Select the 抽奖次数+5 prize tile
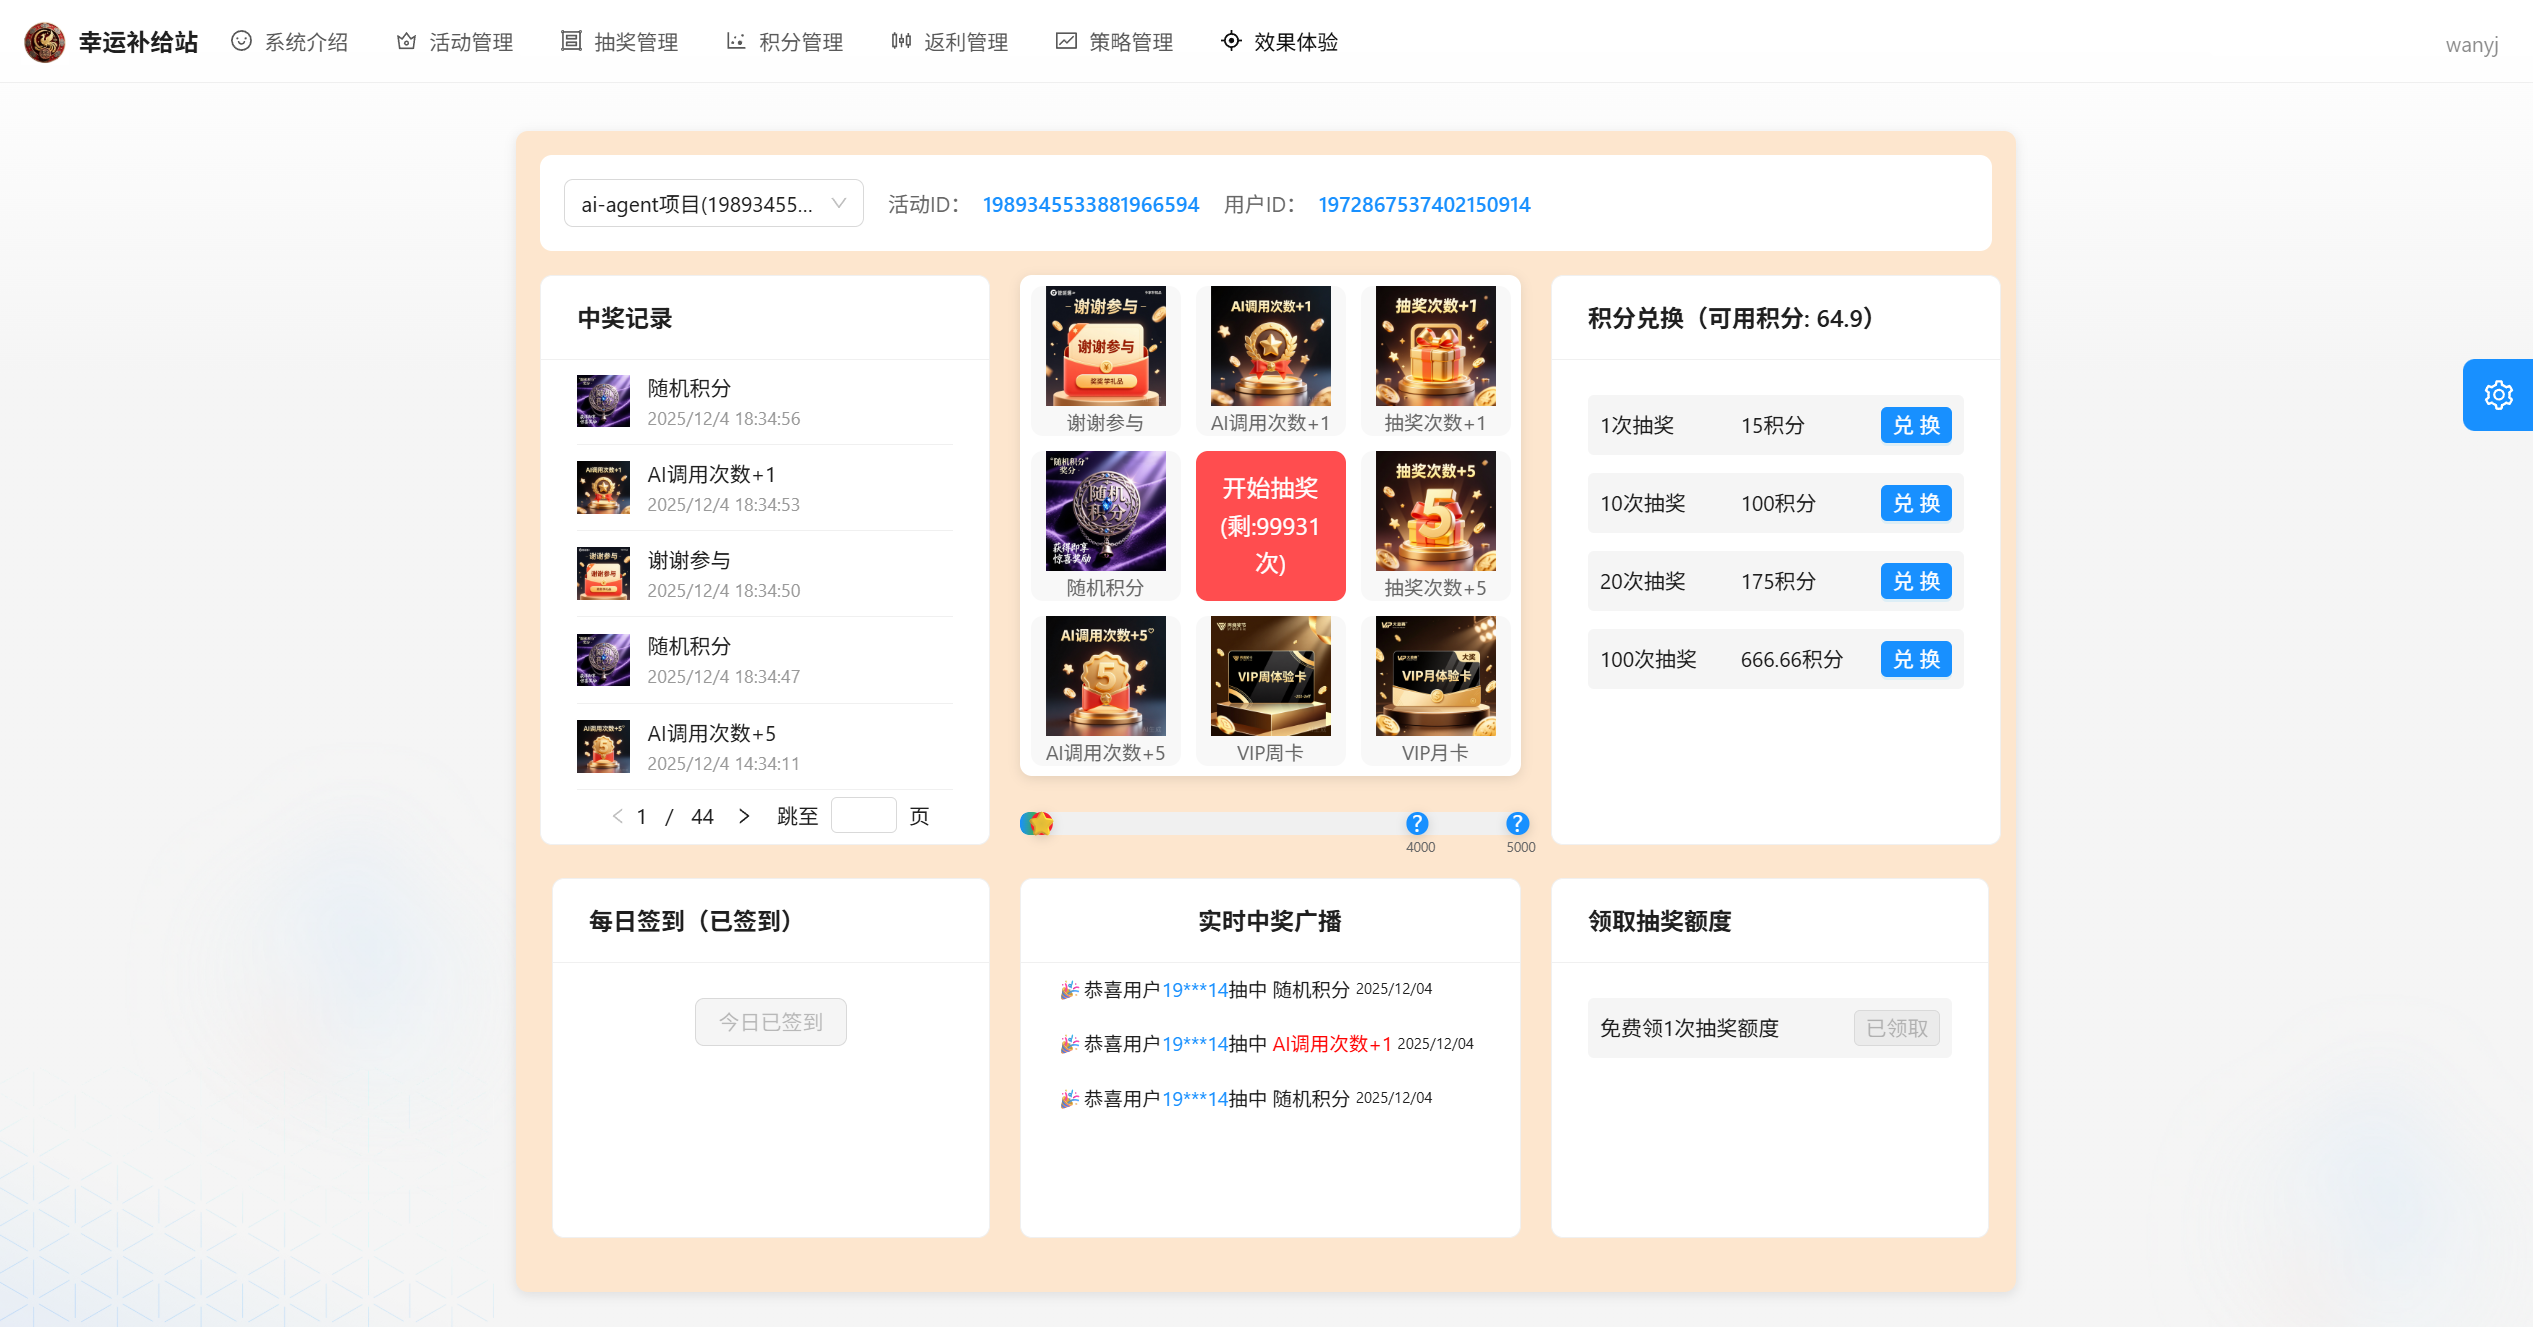 click(1435, 525)
